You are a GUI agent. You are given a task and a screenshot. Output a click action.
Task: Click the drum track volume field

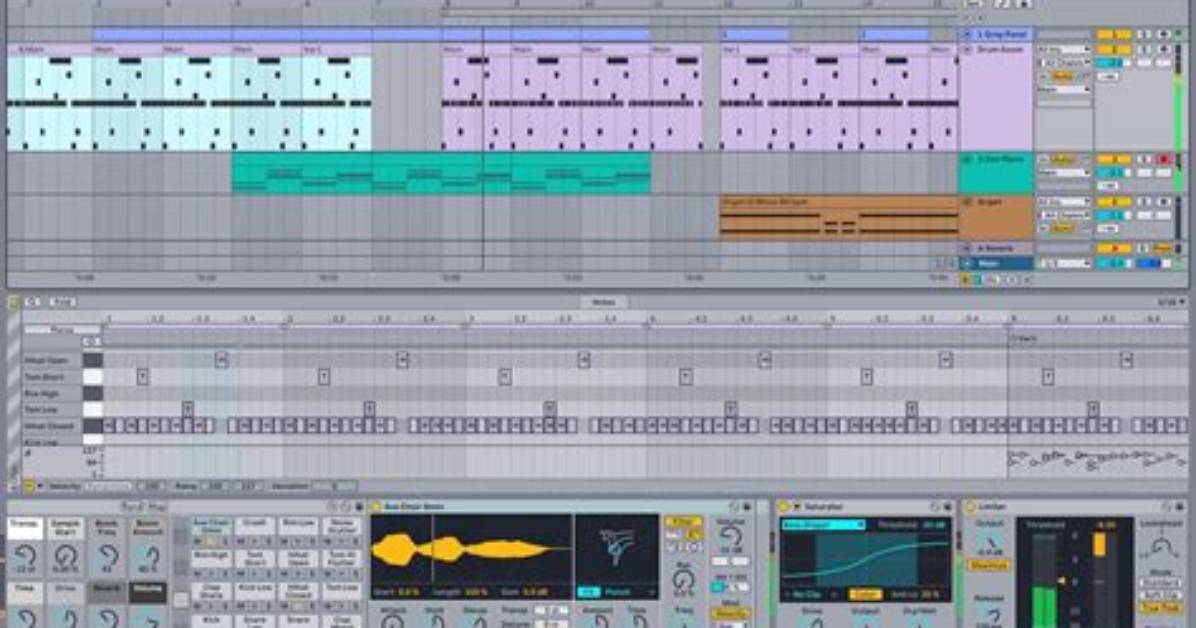(x=1114, y=63)
